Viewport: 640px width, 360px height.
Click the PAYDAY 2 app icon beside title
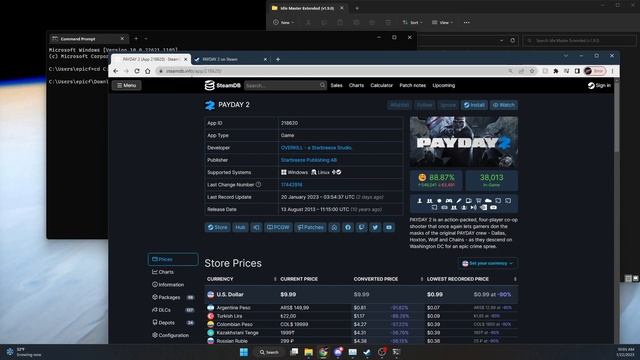pyautogui.click(x=210, y=105)
